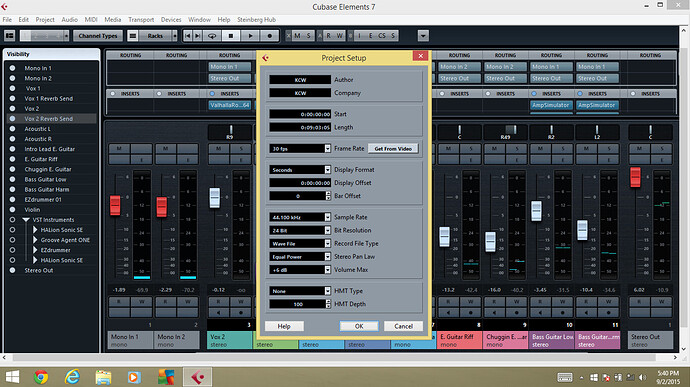Click the volume speaker tray icon
690x387 pixels.
point(642,377)
